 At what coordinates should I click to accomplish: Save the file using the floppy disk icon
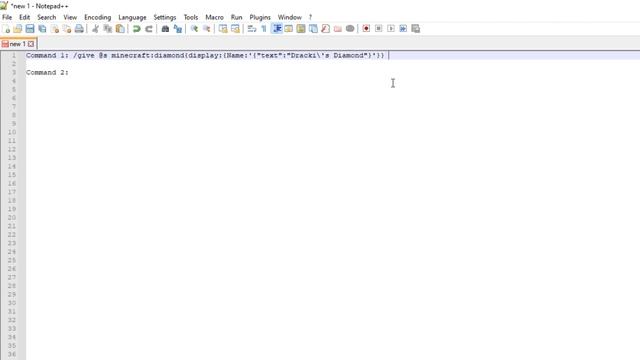click(x=30, y=29)
